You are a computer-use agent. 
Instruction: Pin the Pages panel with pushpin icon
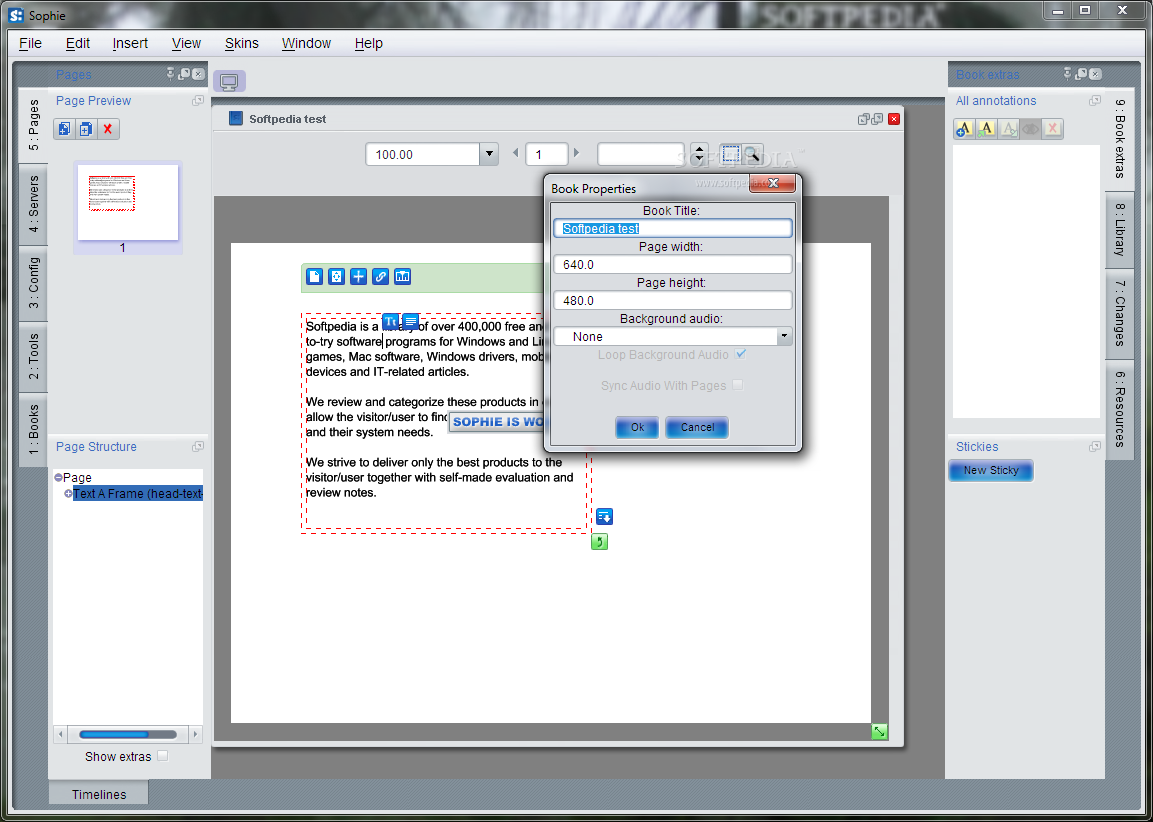[x=171, y=74]
